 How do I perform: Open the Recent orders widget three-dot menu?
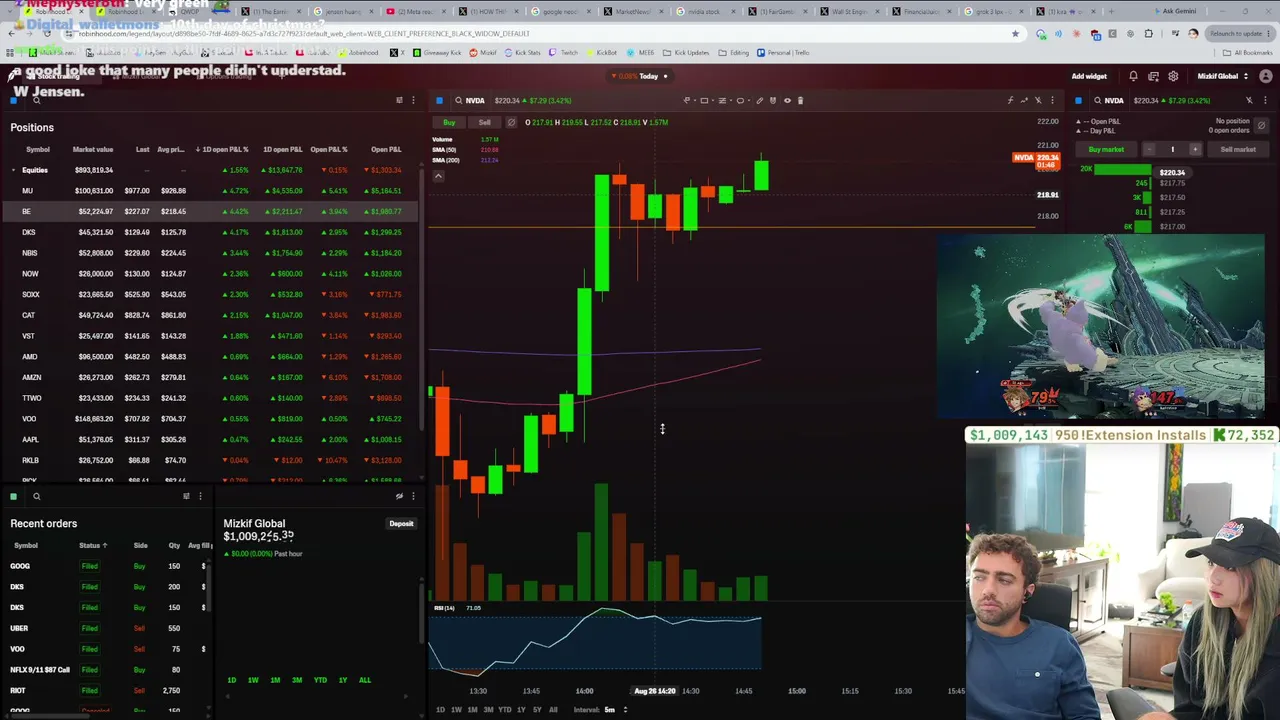point(200,496)
